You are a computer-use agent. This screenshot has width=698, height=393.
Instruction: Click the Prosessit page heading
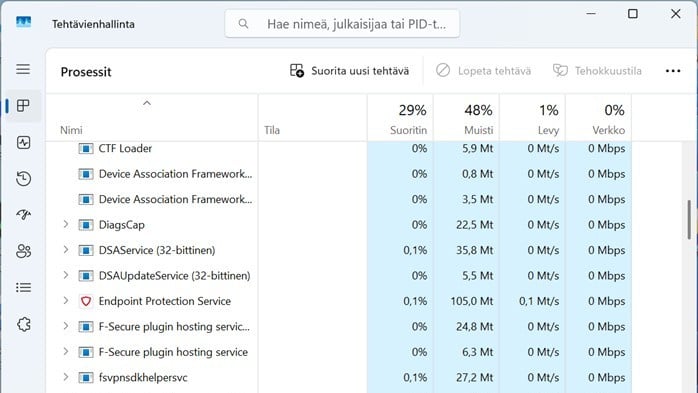point(86,72)
